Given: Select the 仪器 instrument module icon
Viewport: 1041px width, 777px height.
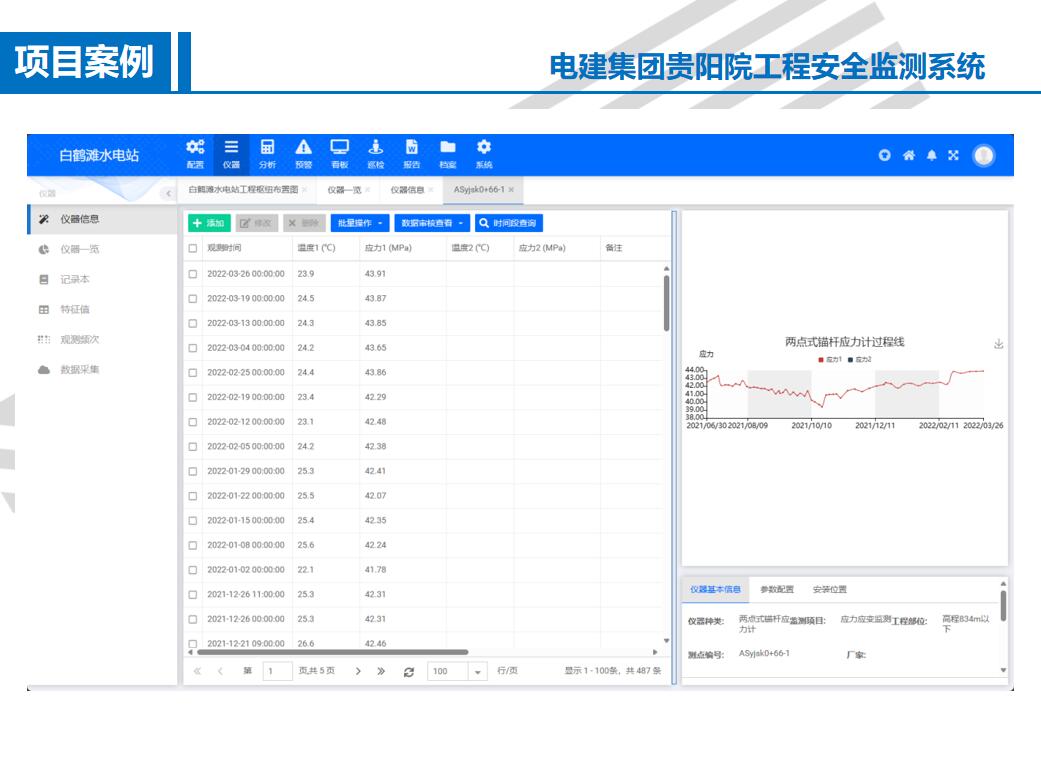Looking at the screenshot, I should pyautogui.click(x=231, y=154).
